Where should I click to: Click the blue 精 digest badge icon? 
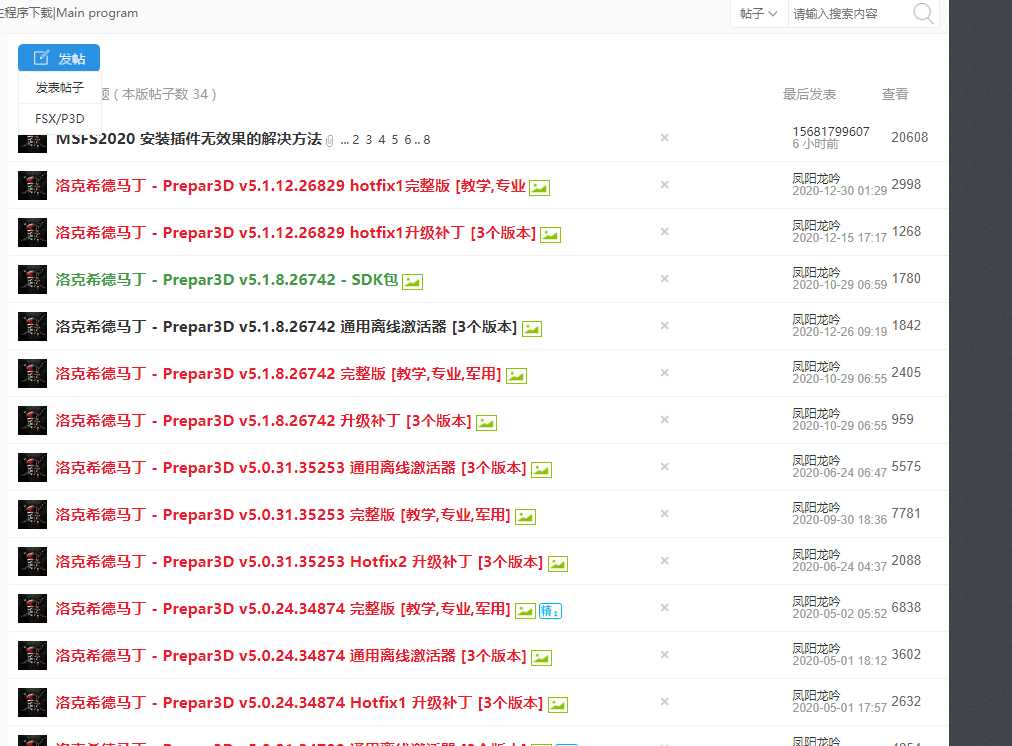551,610
